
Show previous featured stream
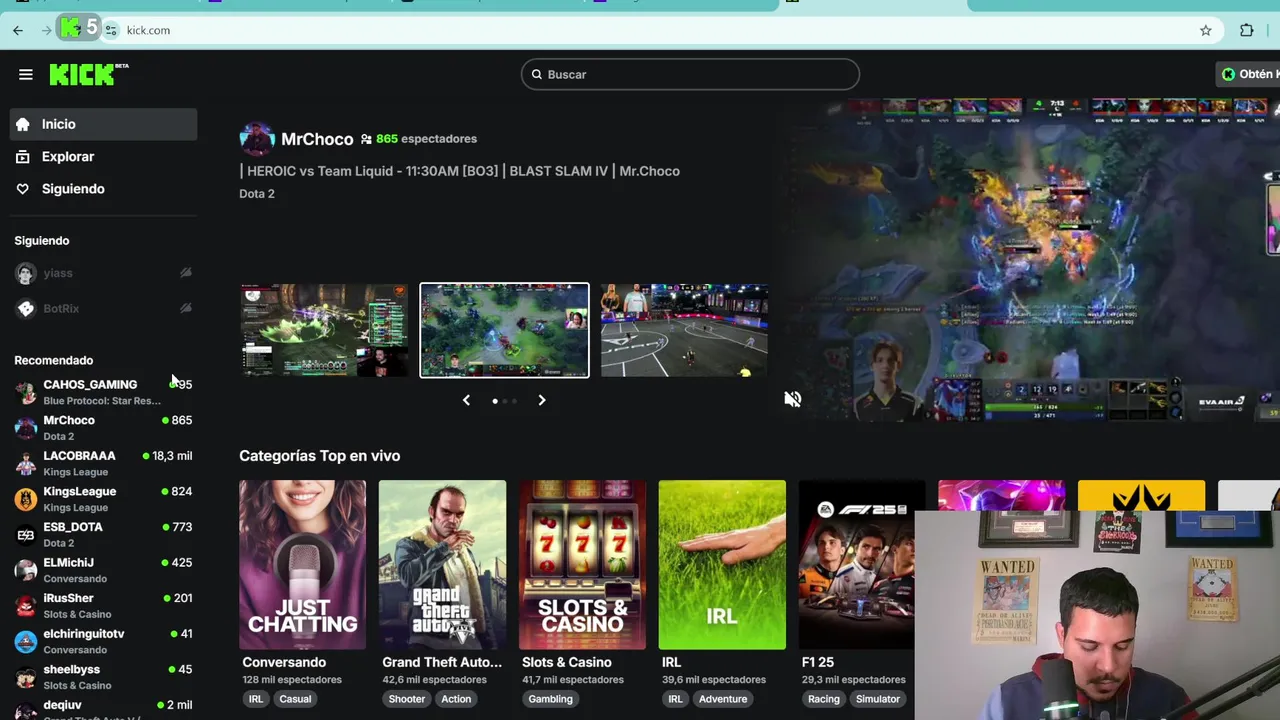pyautogui.click(x=466, y=400)
